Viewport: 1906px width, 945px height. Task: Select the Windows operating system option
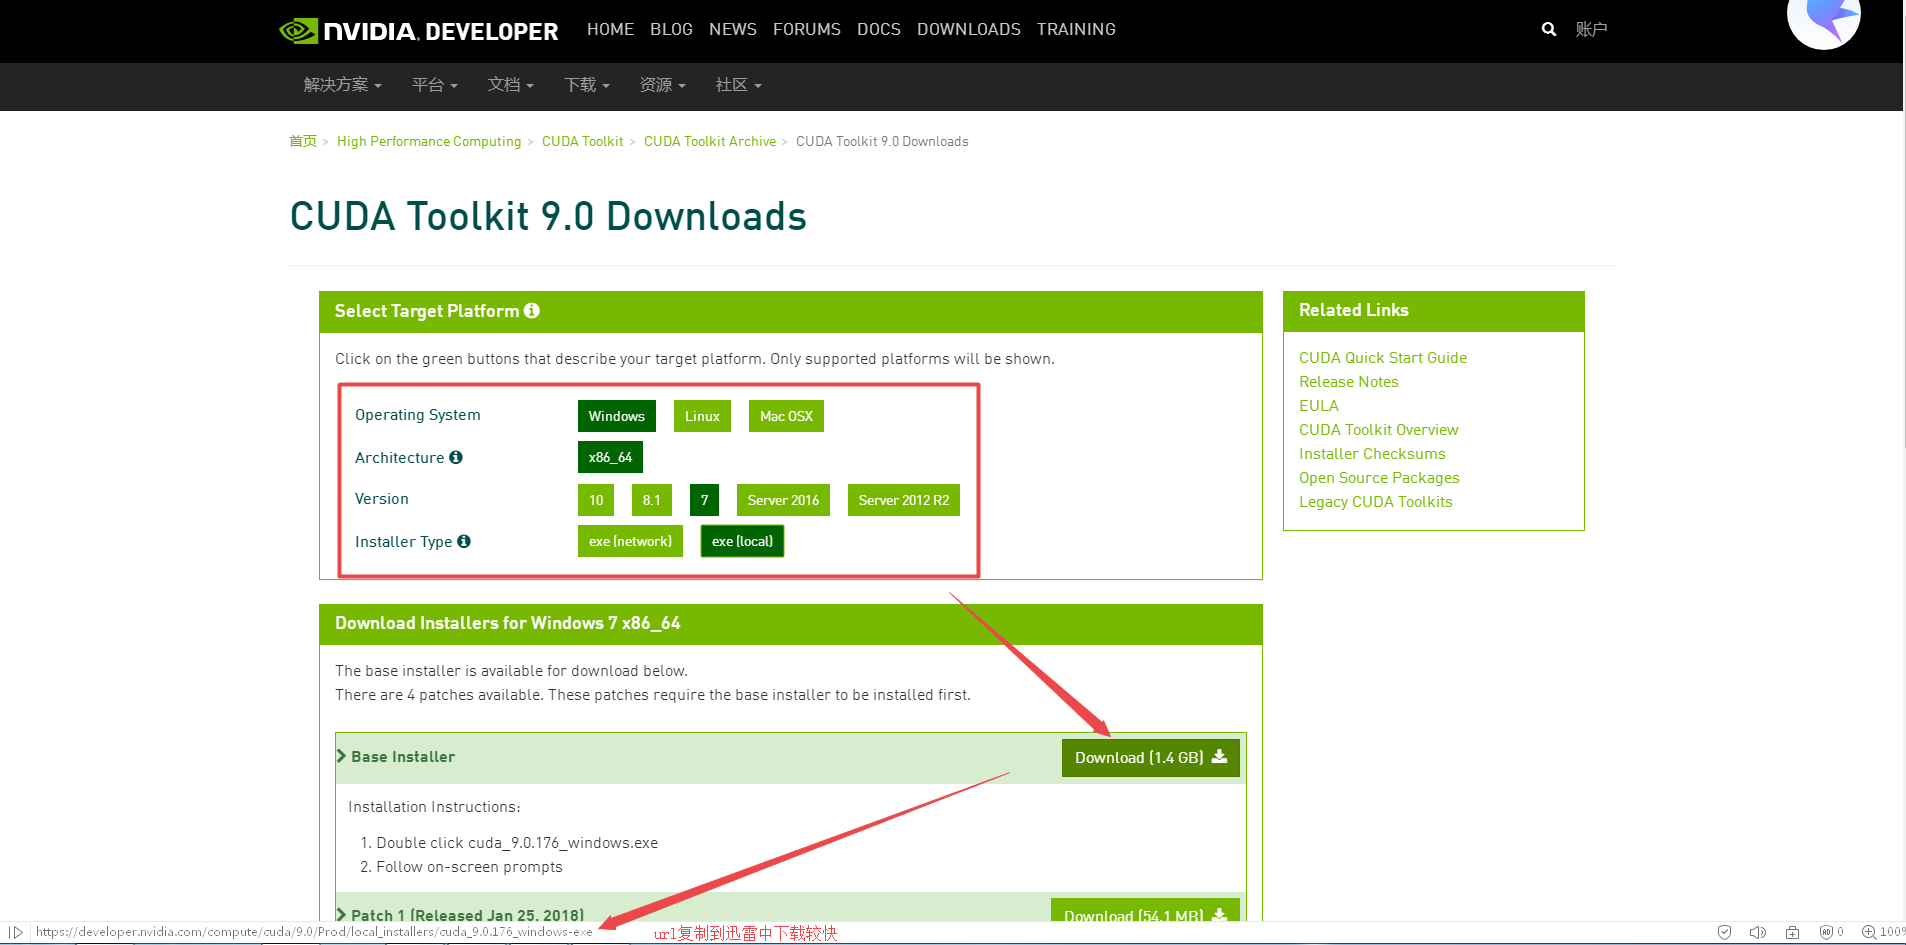617,416
